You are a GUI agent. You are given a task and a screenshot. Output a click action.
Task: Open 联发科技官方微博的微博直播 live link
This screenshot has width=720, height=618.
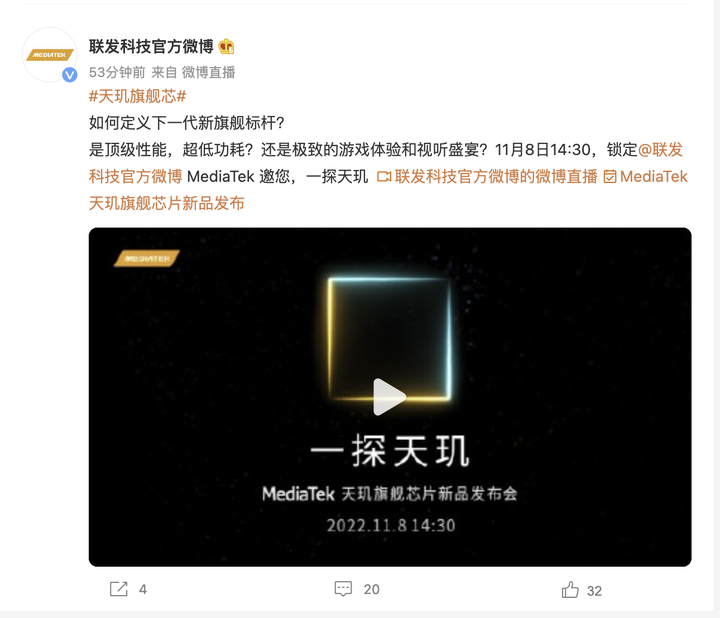pyautogui.click(x=487, y=177)
